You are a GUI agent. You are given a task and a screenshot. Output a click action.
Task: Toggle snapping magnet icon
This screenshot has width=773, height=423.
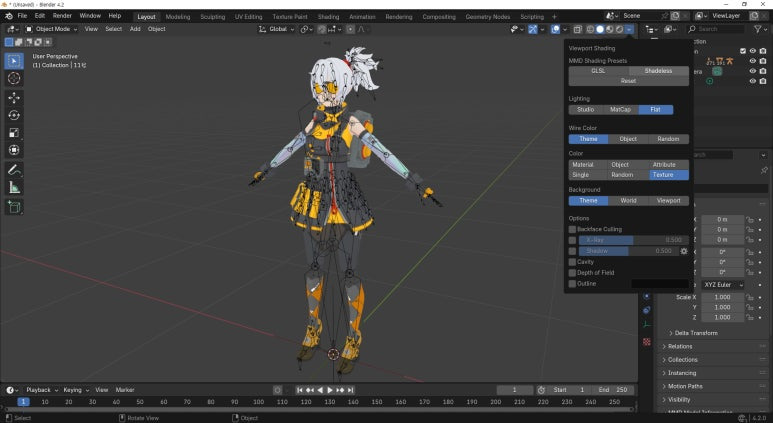point(322,30)
